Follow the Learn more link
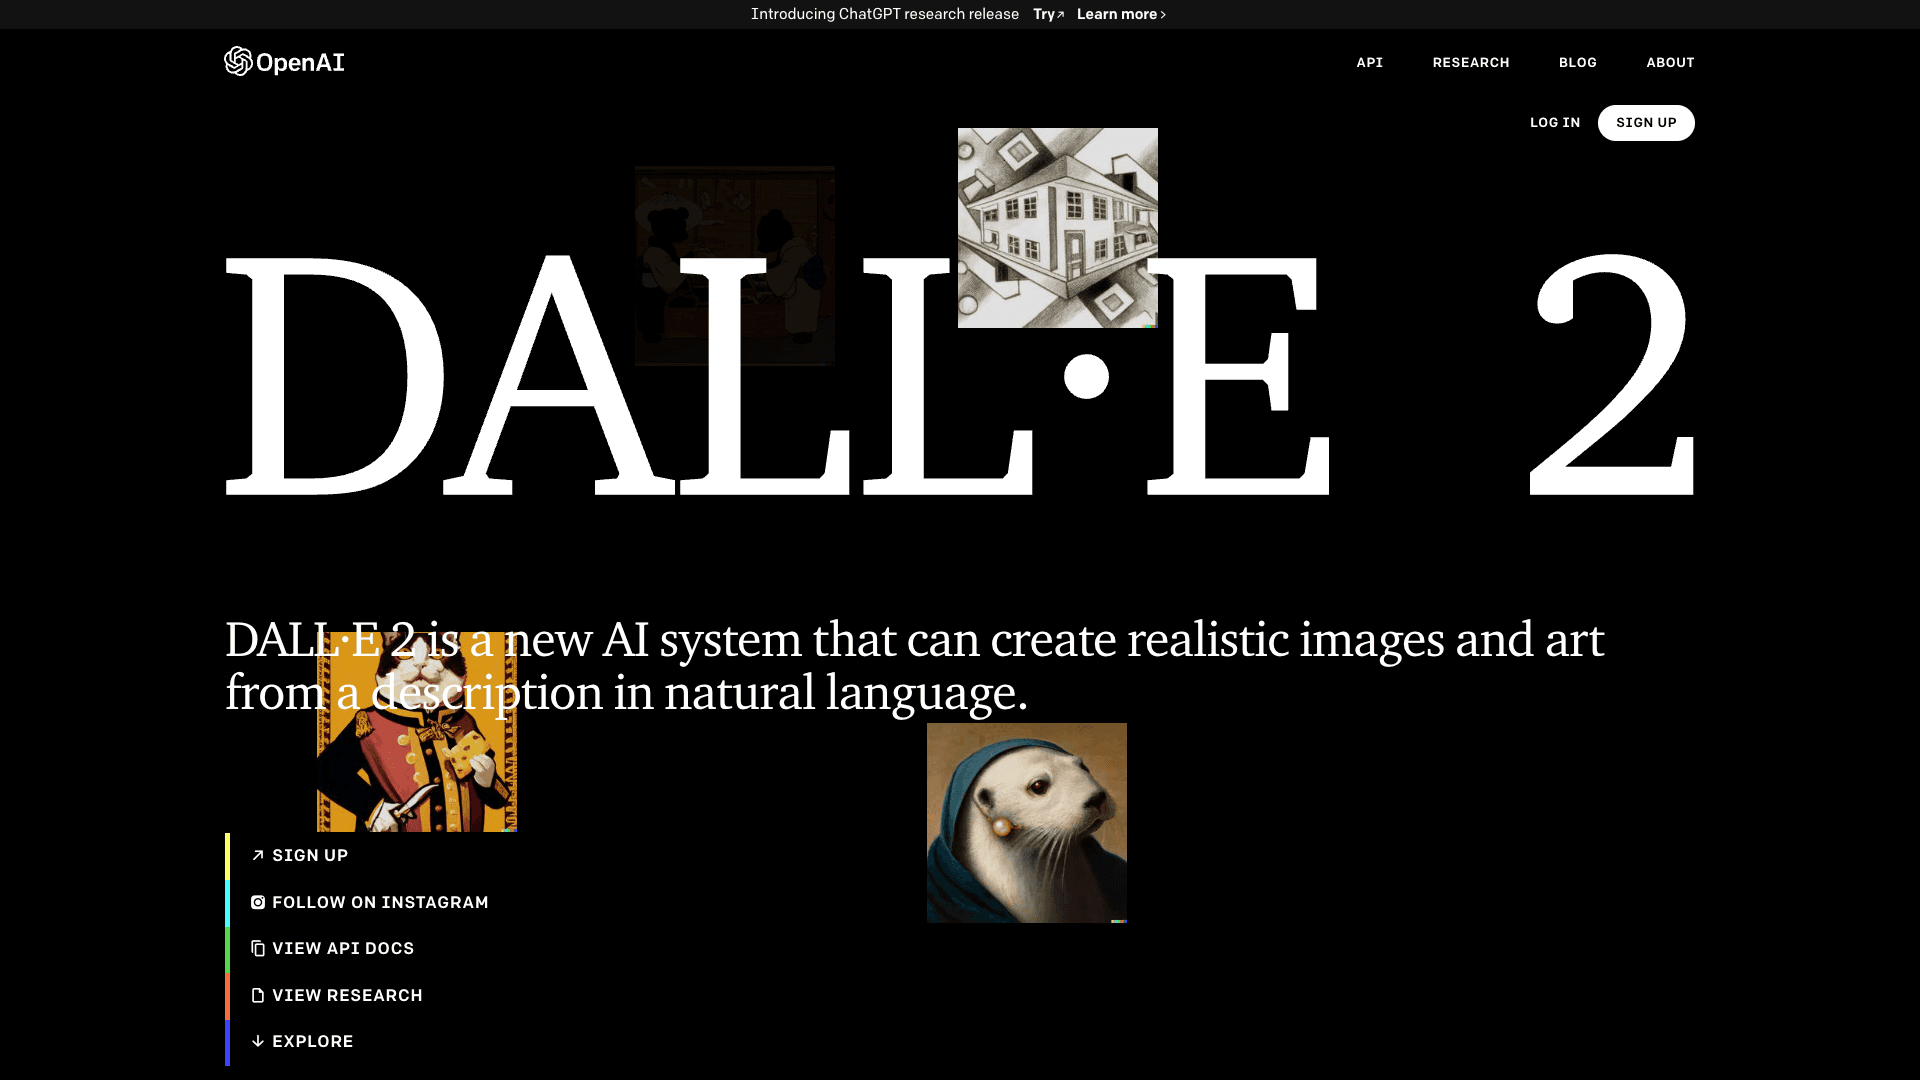 click(x=1116, y=14)
